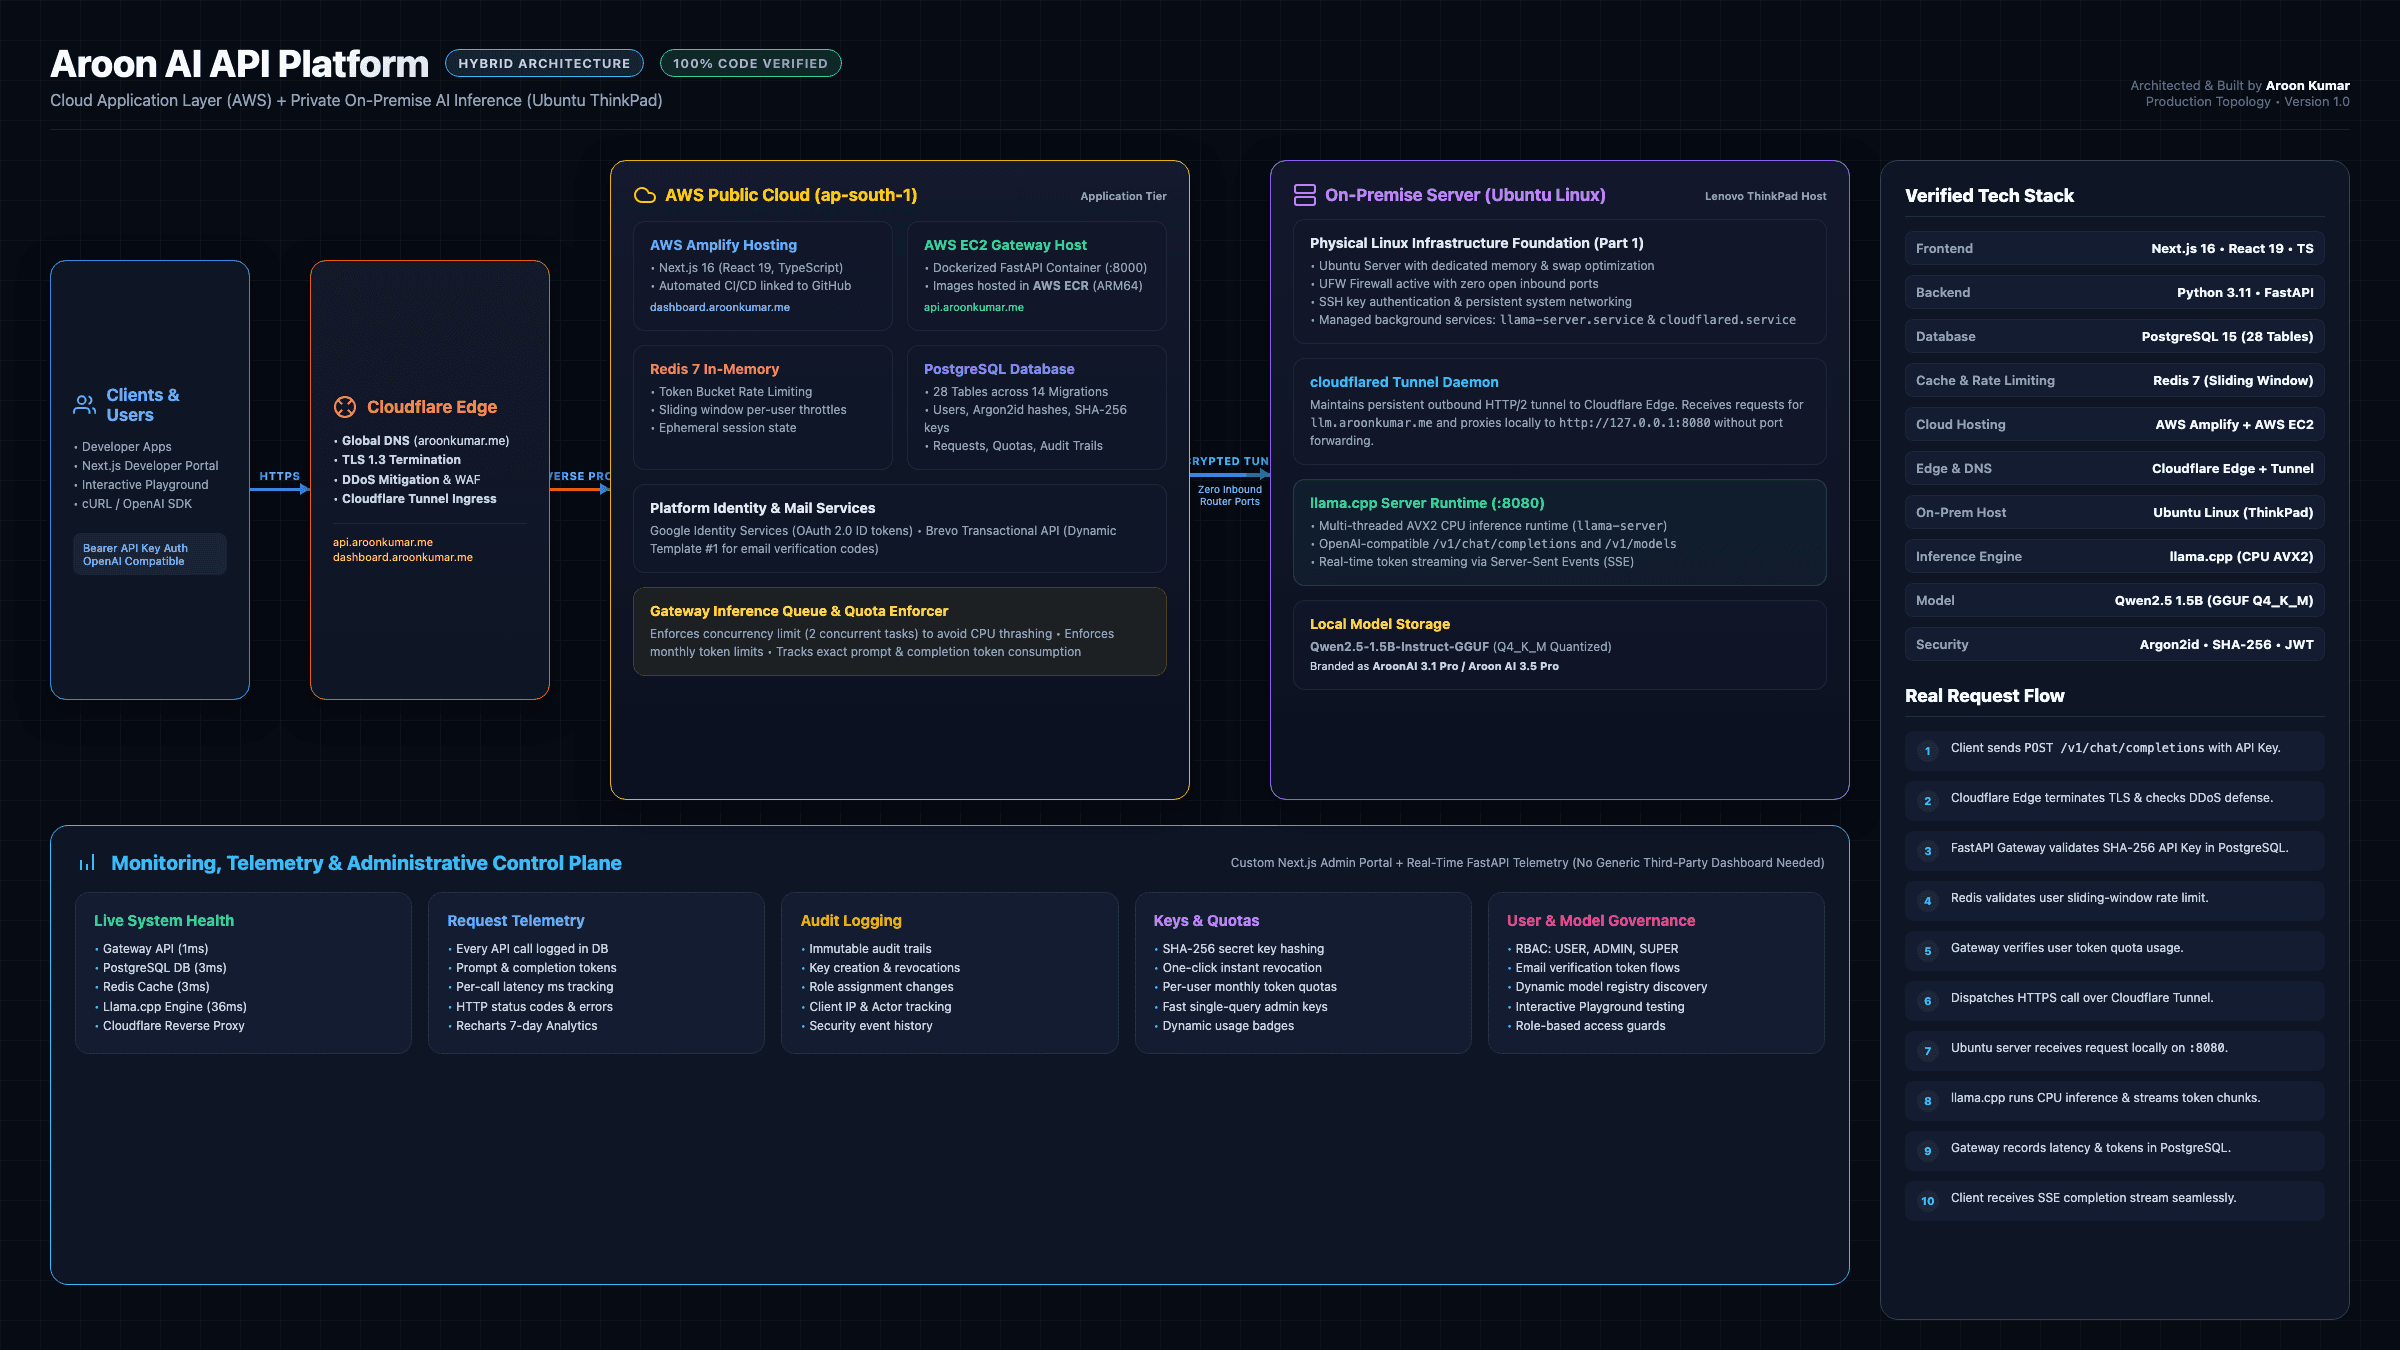Click the Real Request Flow heading
Image resolution: width=2400 pixels, height=1350 pixels.
click(x=1984, y=695)
